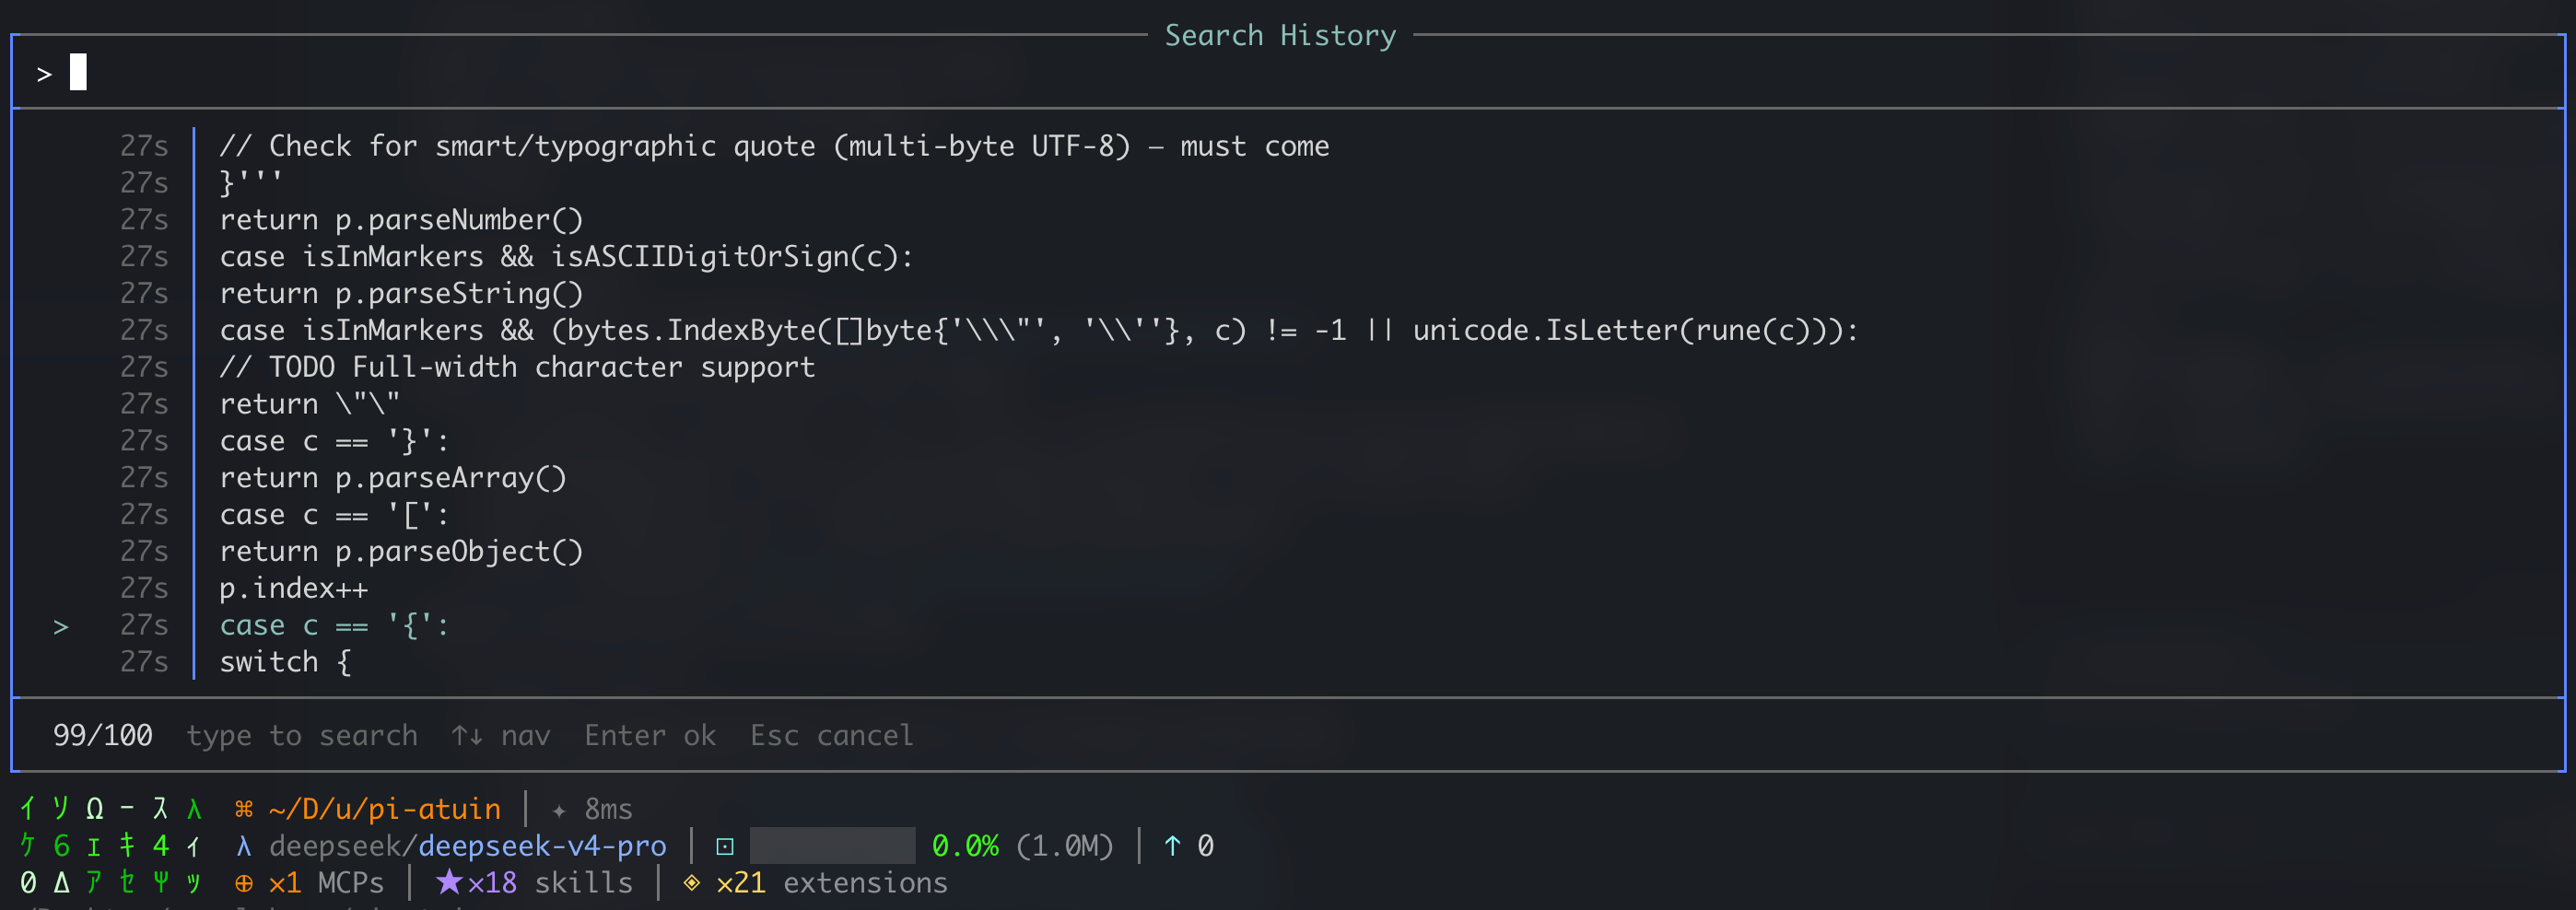Select the entry "}'''"
2576x910 pixels.
pos(251,183)
